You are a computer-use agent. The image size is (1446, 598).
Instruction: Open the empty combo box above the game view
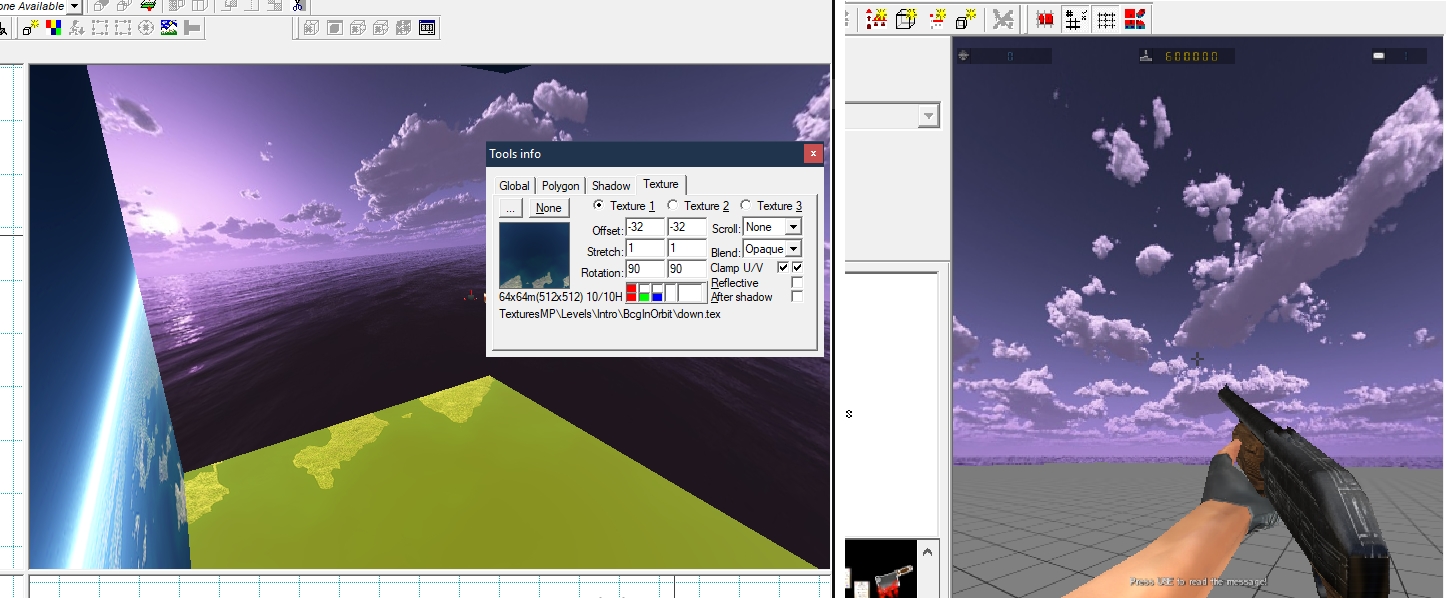pos(892,116)
